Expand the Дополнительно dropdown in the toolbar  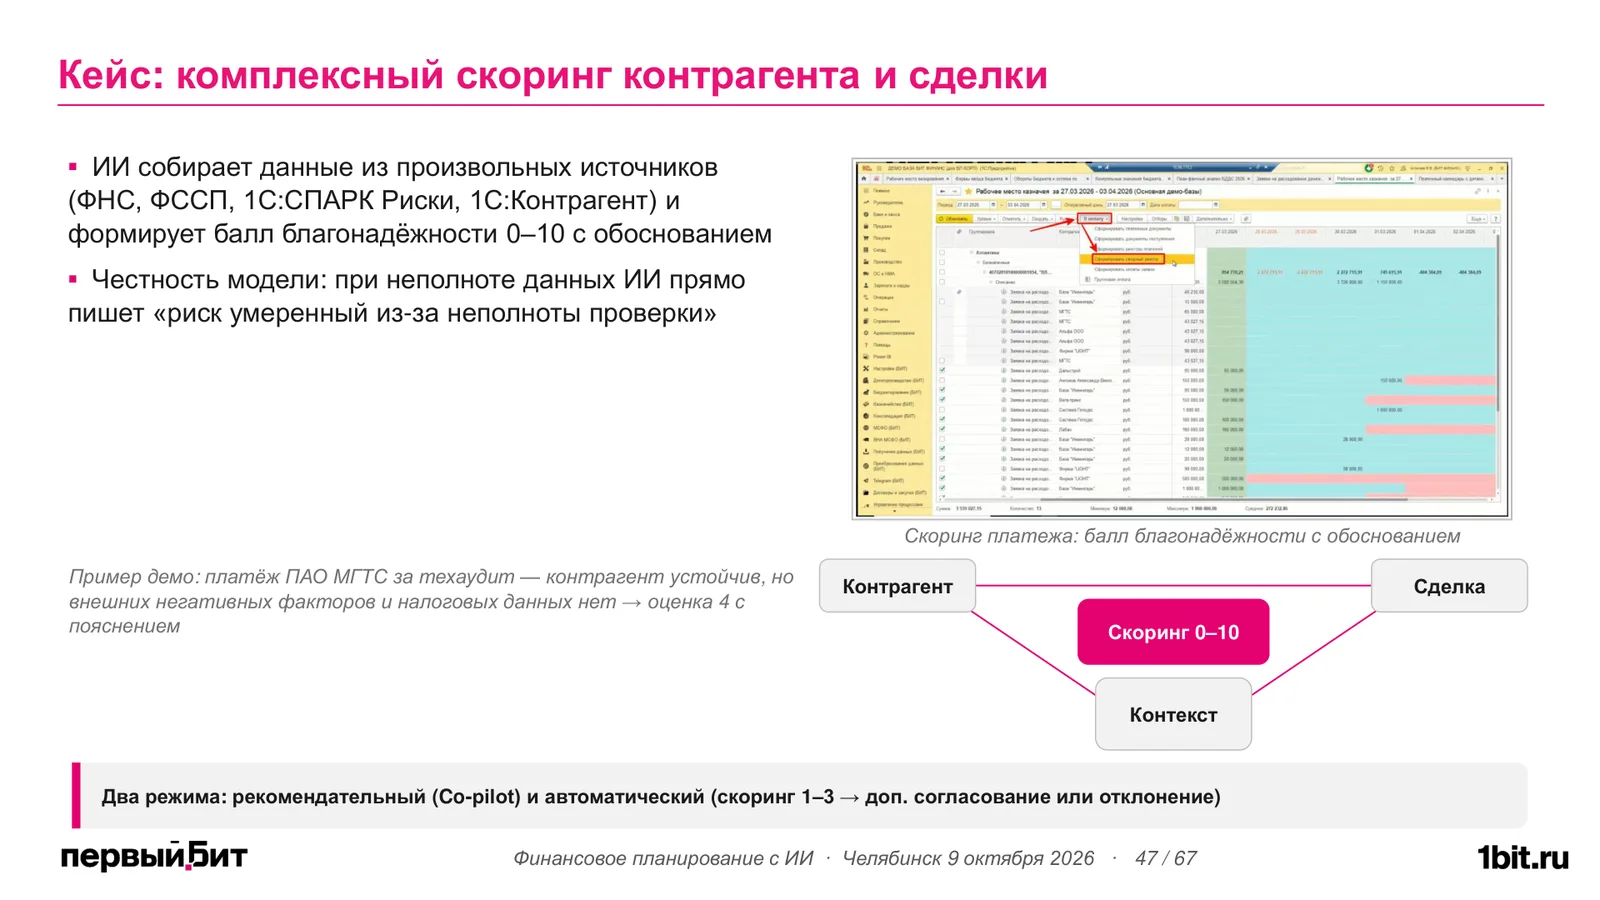coord(1213,219)
